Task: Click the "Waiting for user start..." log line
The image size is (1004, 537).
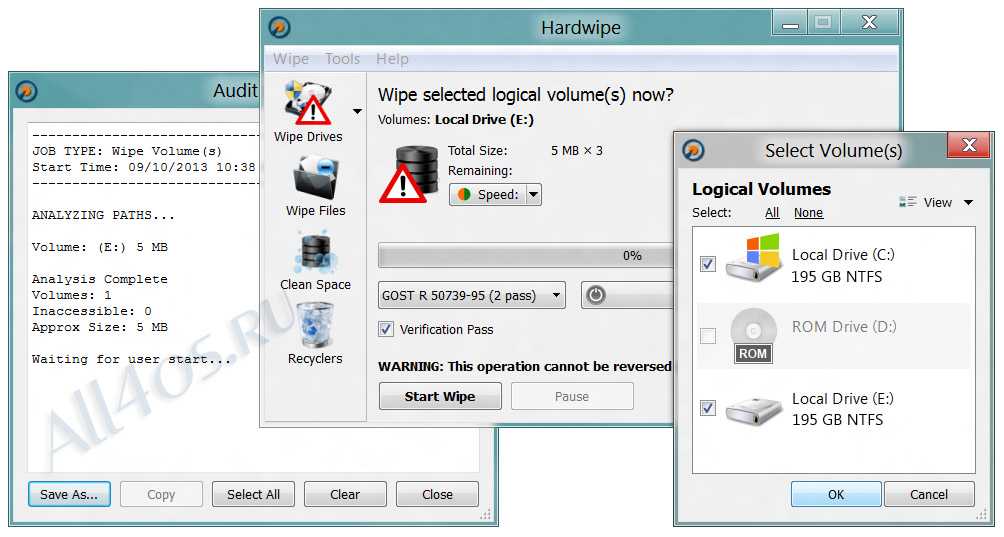Action: 131,359
